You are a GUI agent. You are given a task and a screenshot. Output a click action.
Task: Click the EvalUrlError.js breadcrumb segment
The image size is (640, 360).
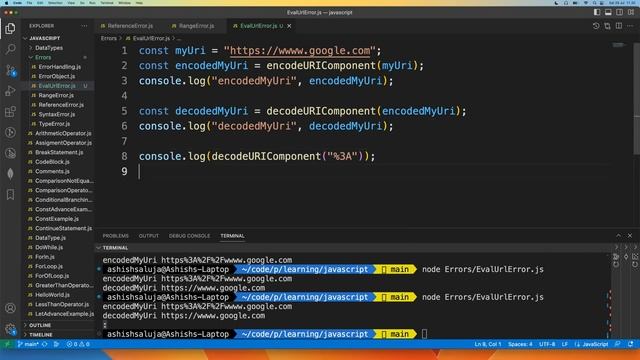click(x=148, y=38)
